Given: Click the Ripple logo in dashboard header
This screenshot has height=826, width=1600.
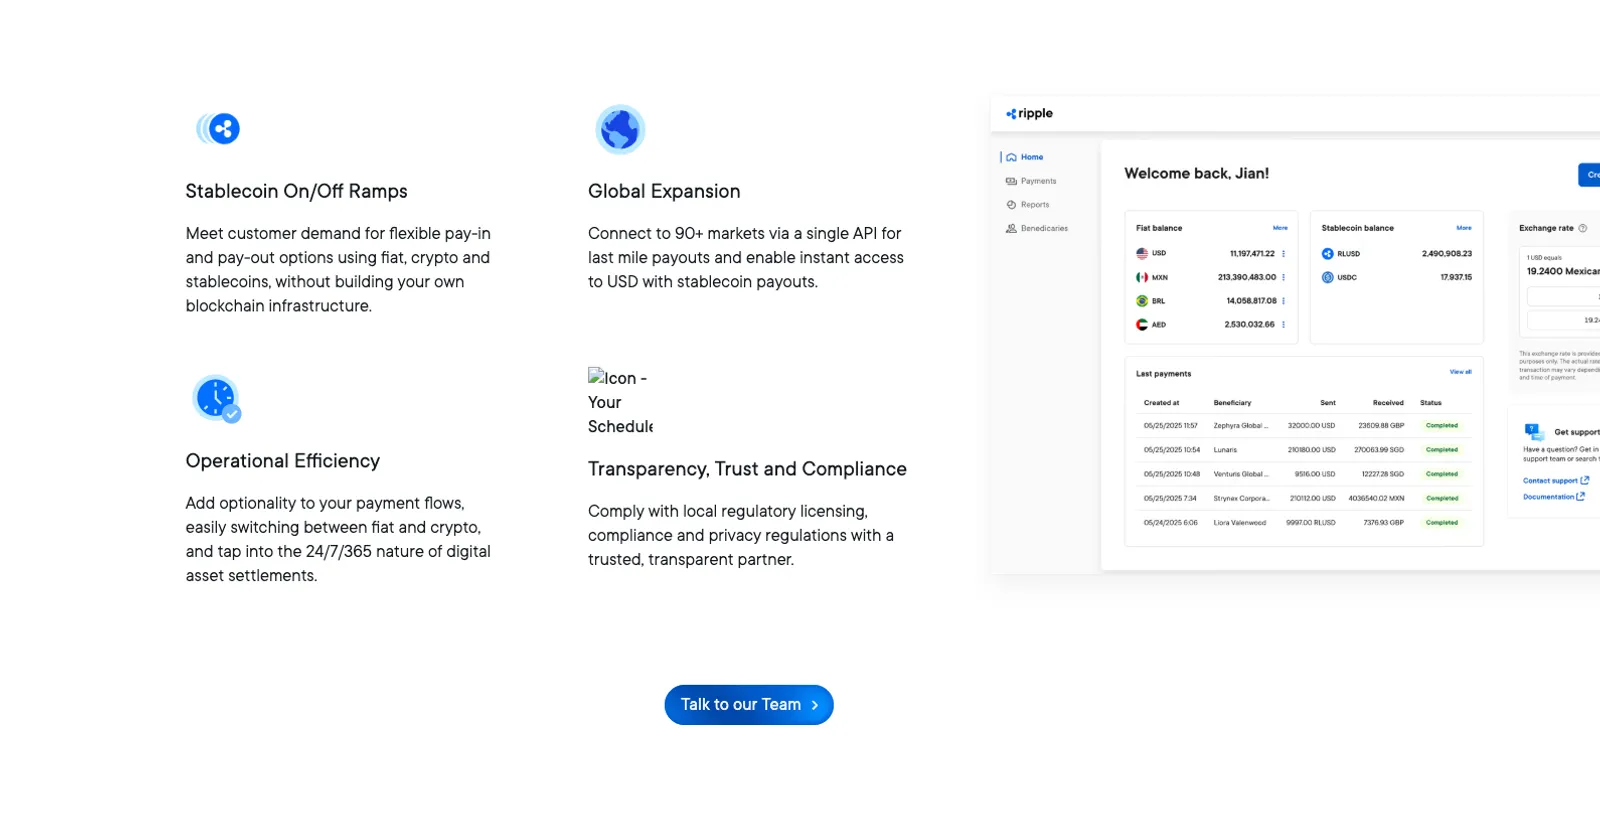Looking at the screenshot, I should click(x=1029, y=114).
